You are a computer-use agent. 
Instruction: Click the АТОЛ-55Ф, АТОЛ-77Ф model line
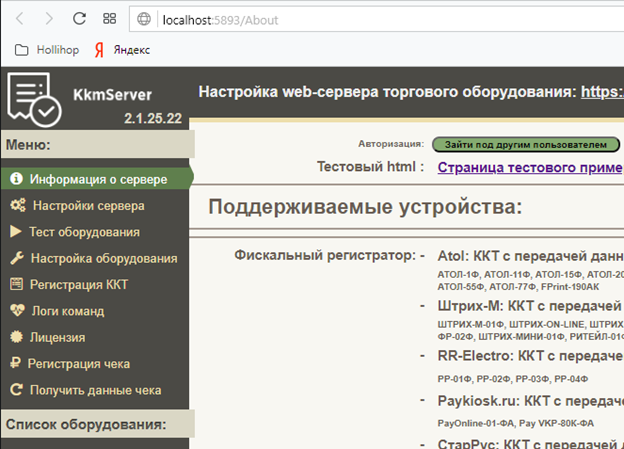tap(518, 287)
